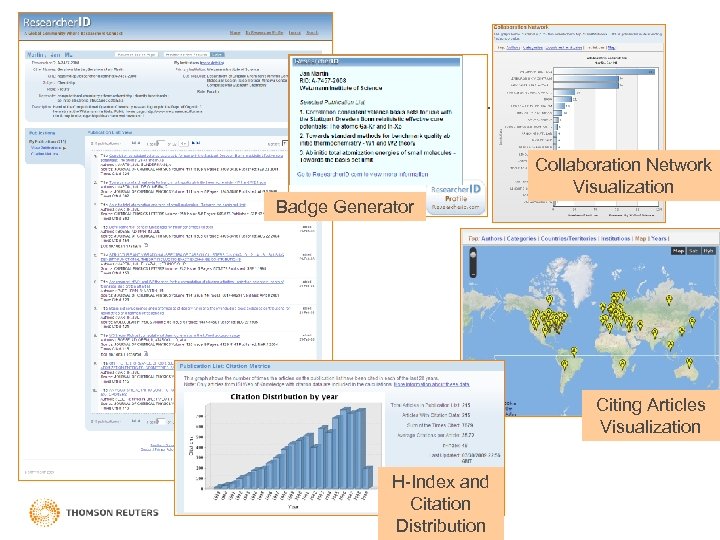Open Map tab in Collaboration Network panel

[611, 47]
